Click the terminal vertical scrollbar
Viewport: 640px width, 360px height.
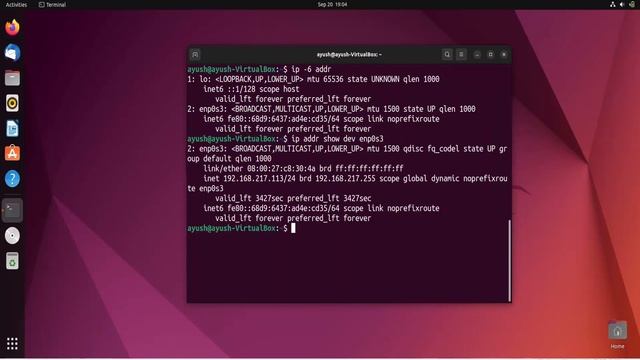click(x=509, y=260)
